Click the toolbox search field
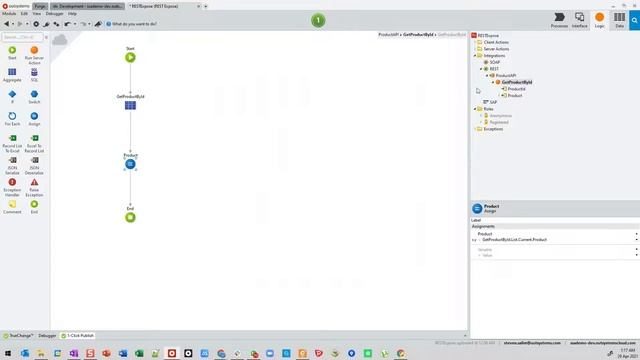 [22, 37]
